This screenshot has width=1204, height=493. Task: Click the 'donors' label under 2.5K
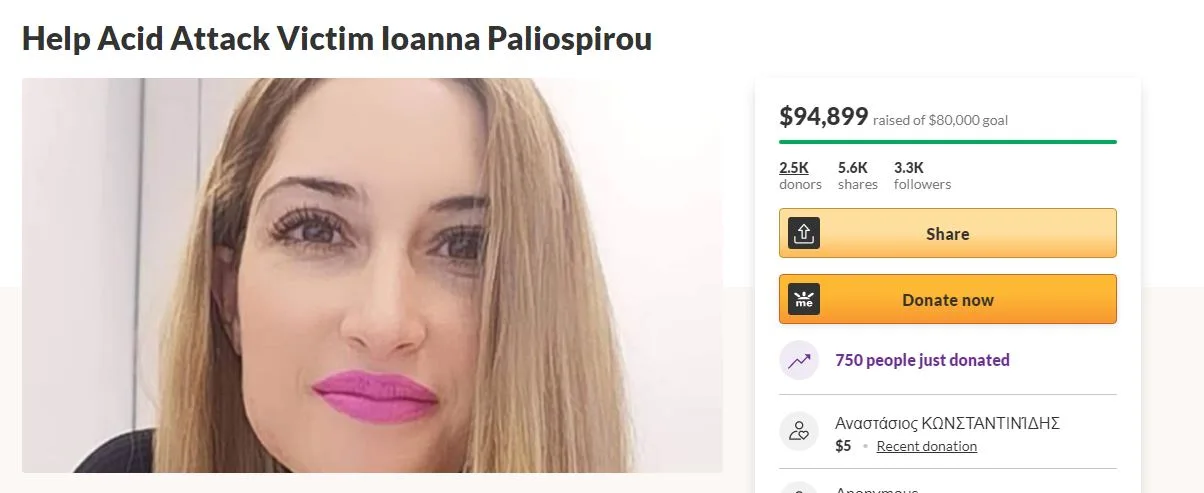pyautogui.click(x=800, y=184)
